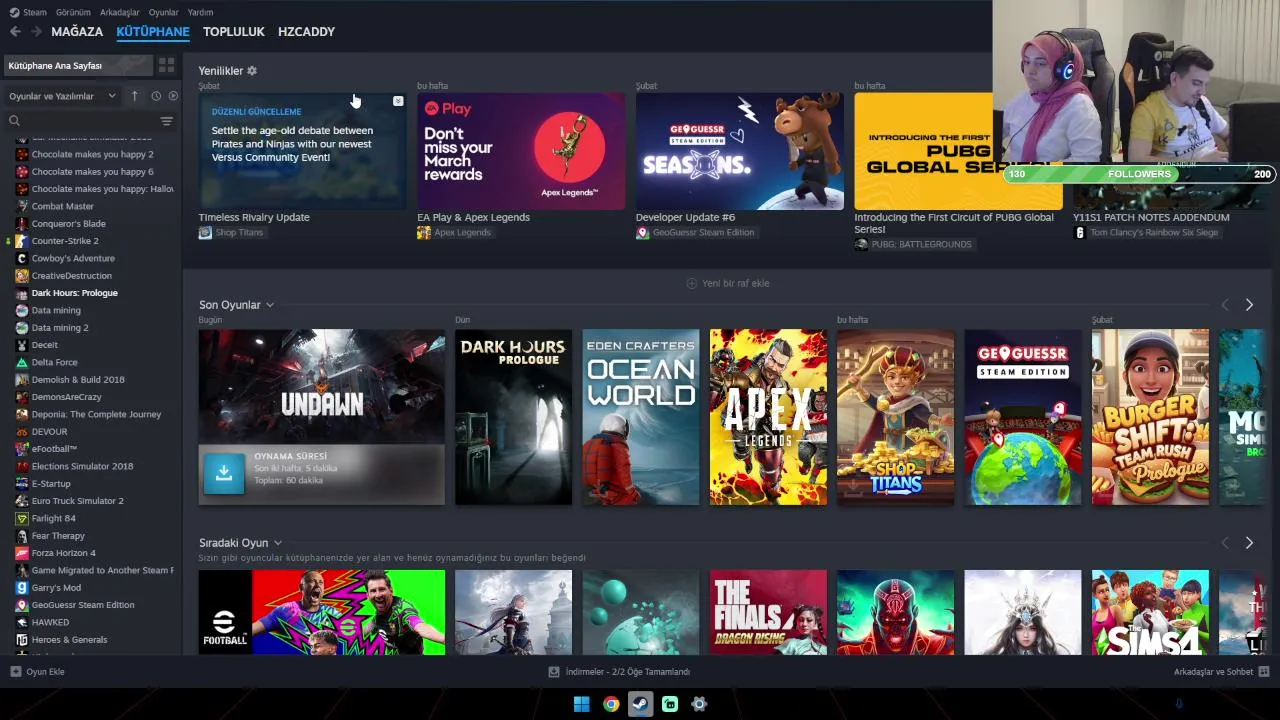The image size is (1280, 720).
Task: Open the HZCADDY profile tab
Action: pos(306,32)
